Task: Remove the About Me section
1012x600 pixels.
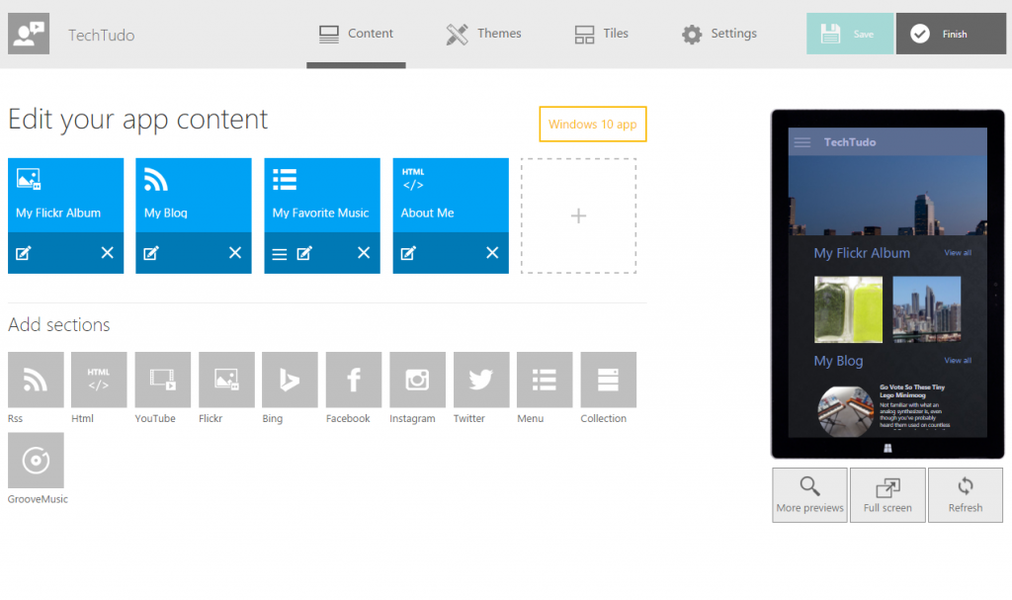Action: (x=492, y=253)
